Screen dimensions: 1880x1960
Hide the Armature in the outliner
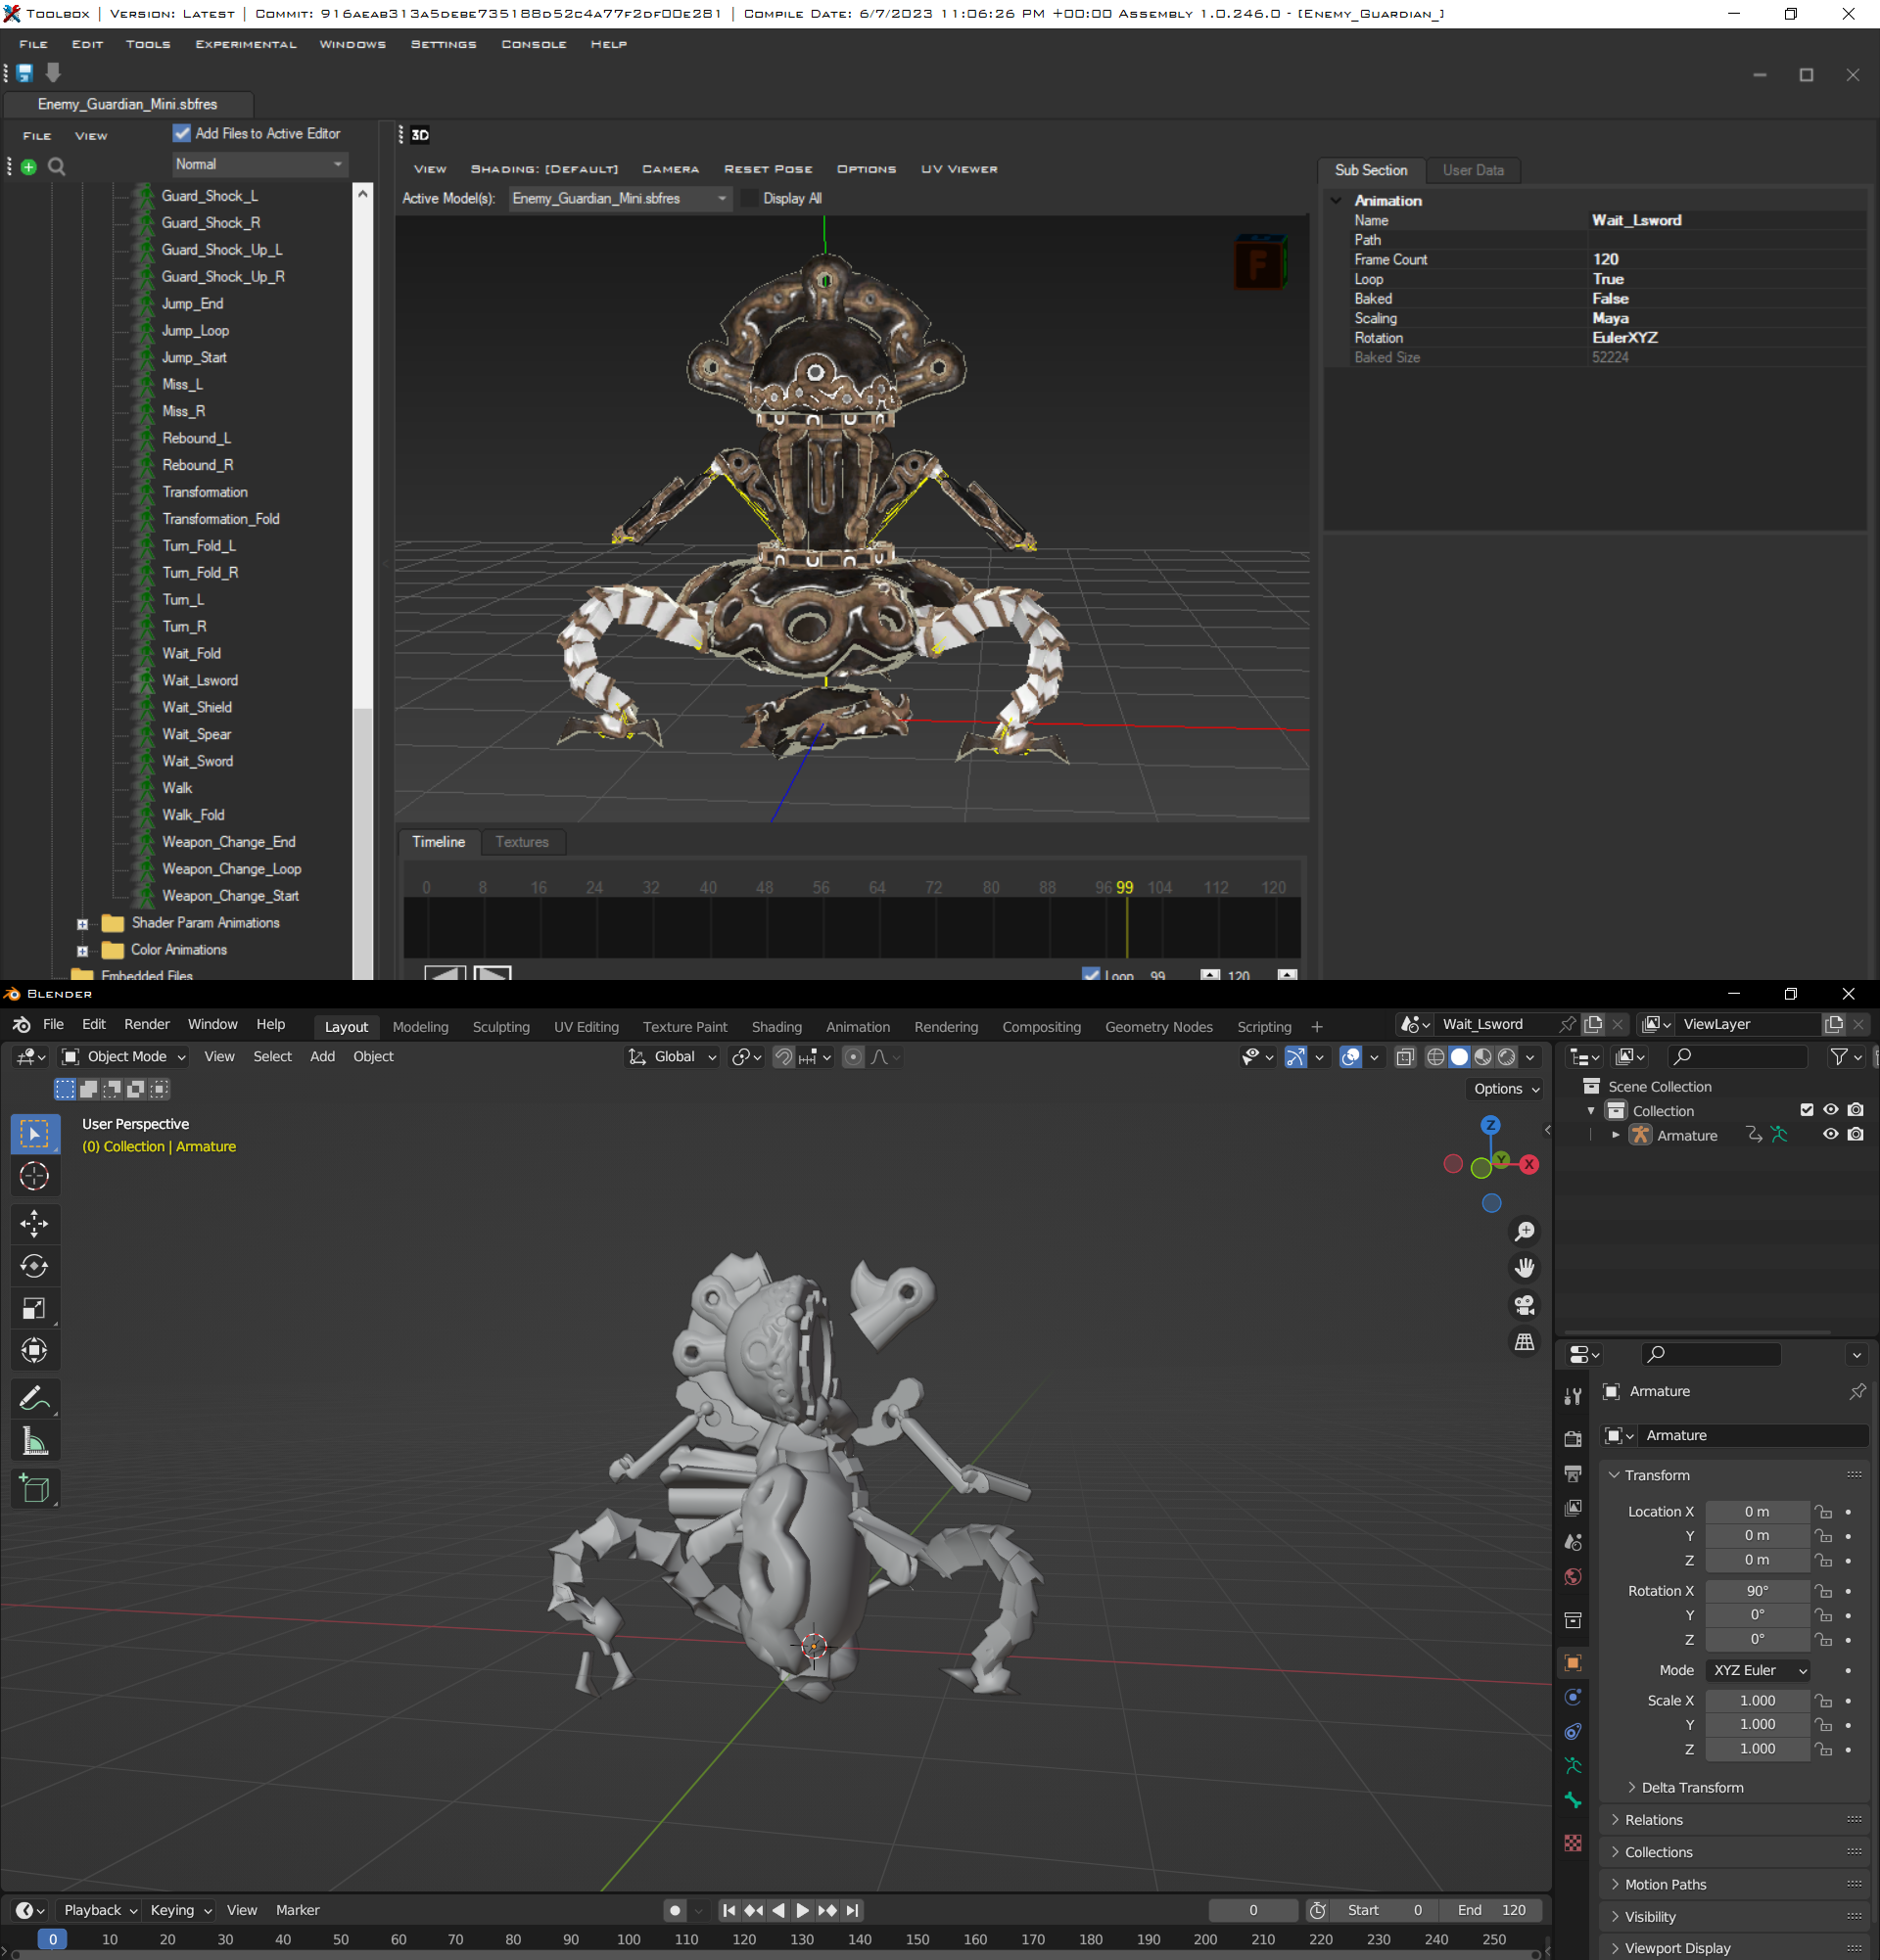(x=1831, y=1135)
